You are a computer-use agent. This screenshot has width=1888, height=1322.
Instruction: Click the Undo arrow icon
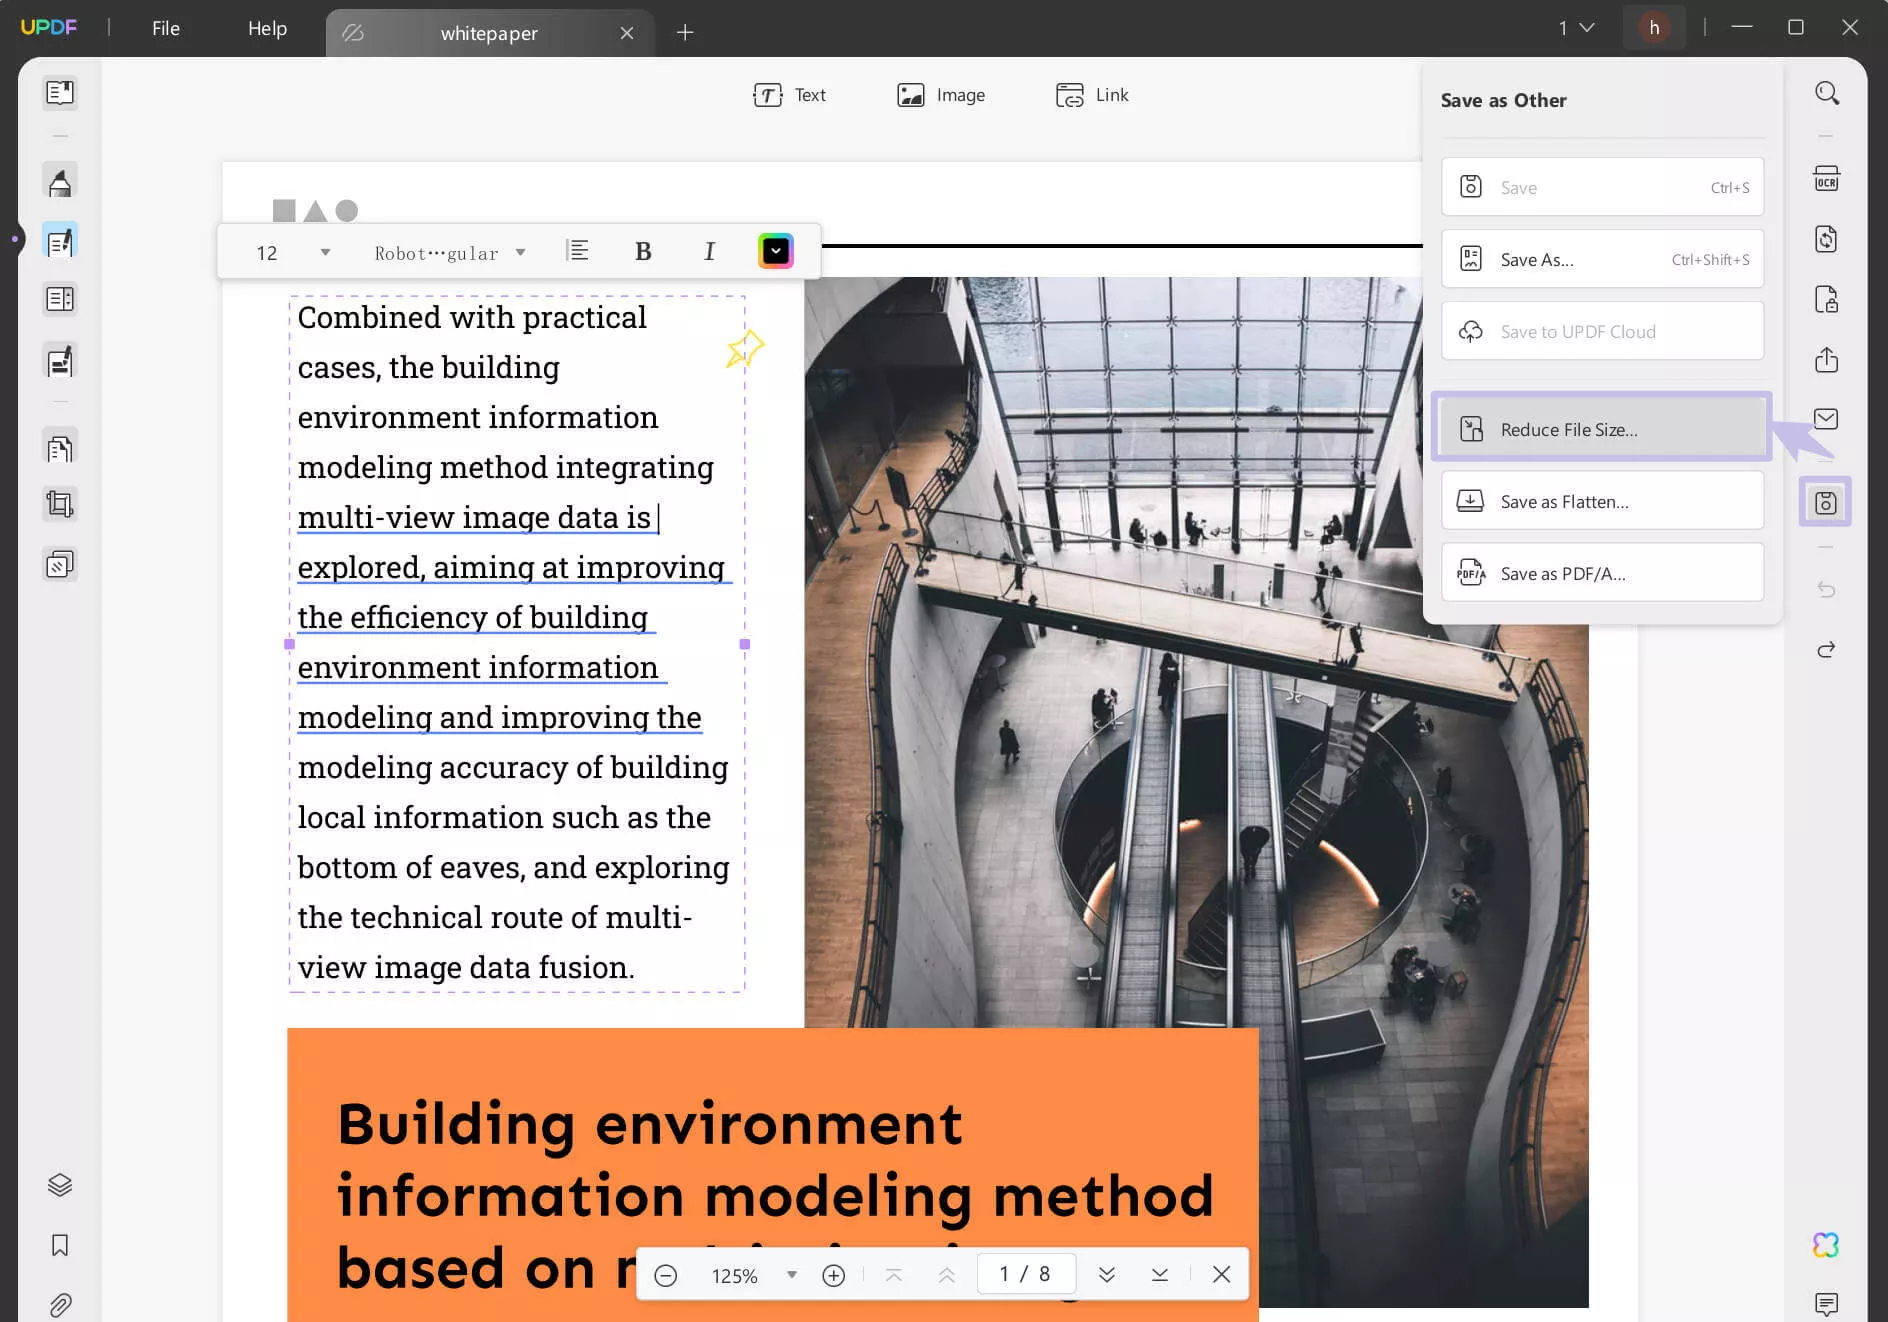click(x=1827, y=590)
